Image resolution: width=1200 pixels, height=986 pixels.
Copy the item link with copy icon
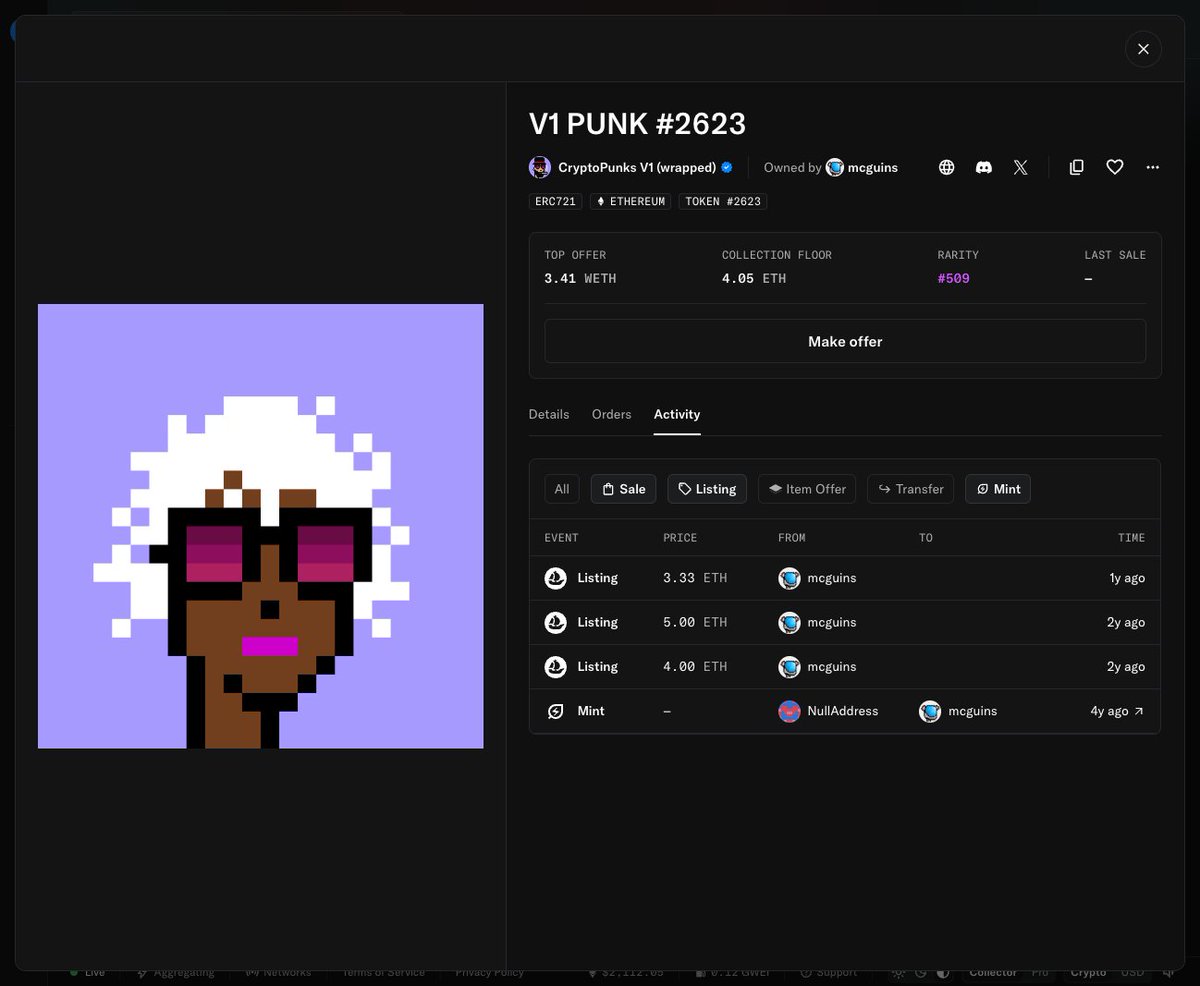click(x=1077, y=167)
